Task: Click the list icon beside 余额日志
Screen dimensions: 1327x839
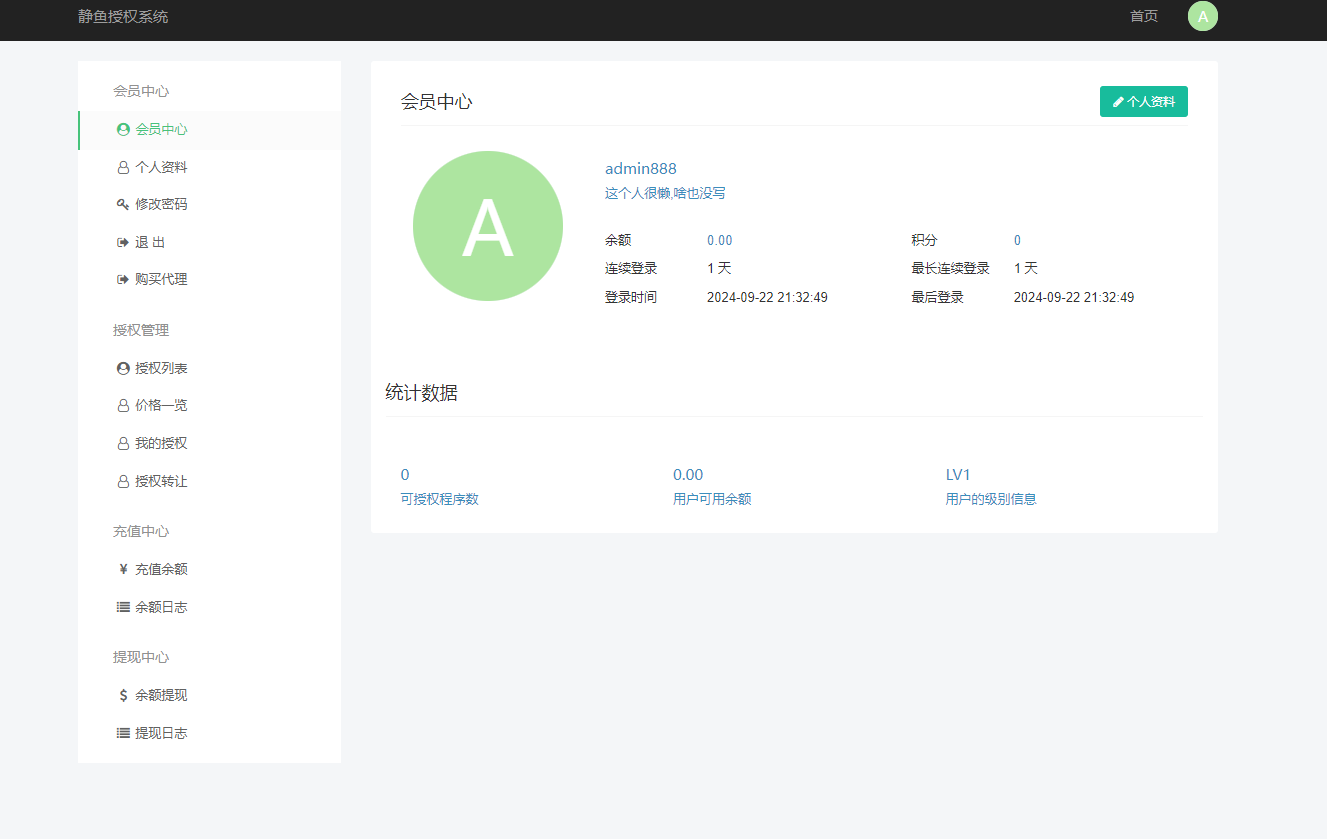Action: tap(123, 607)
